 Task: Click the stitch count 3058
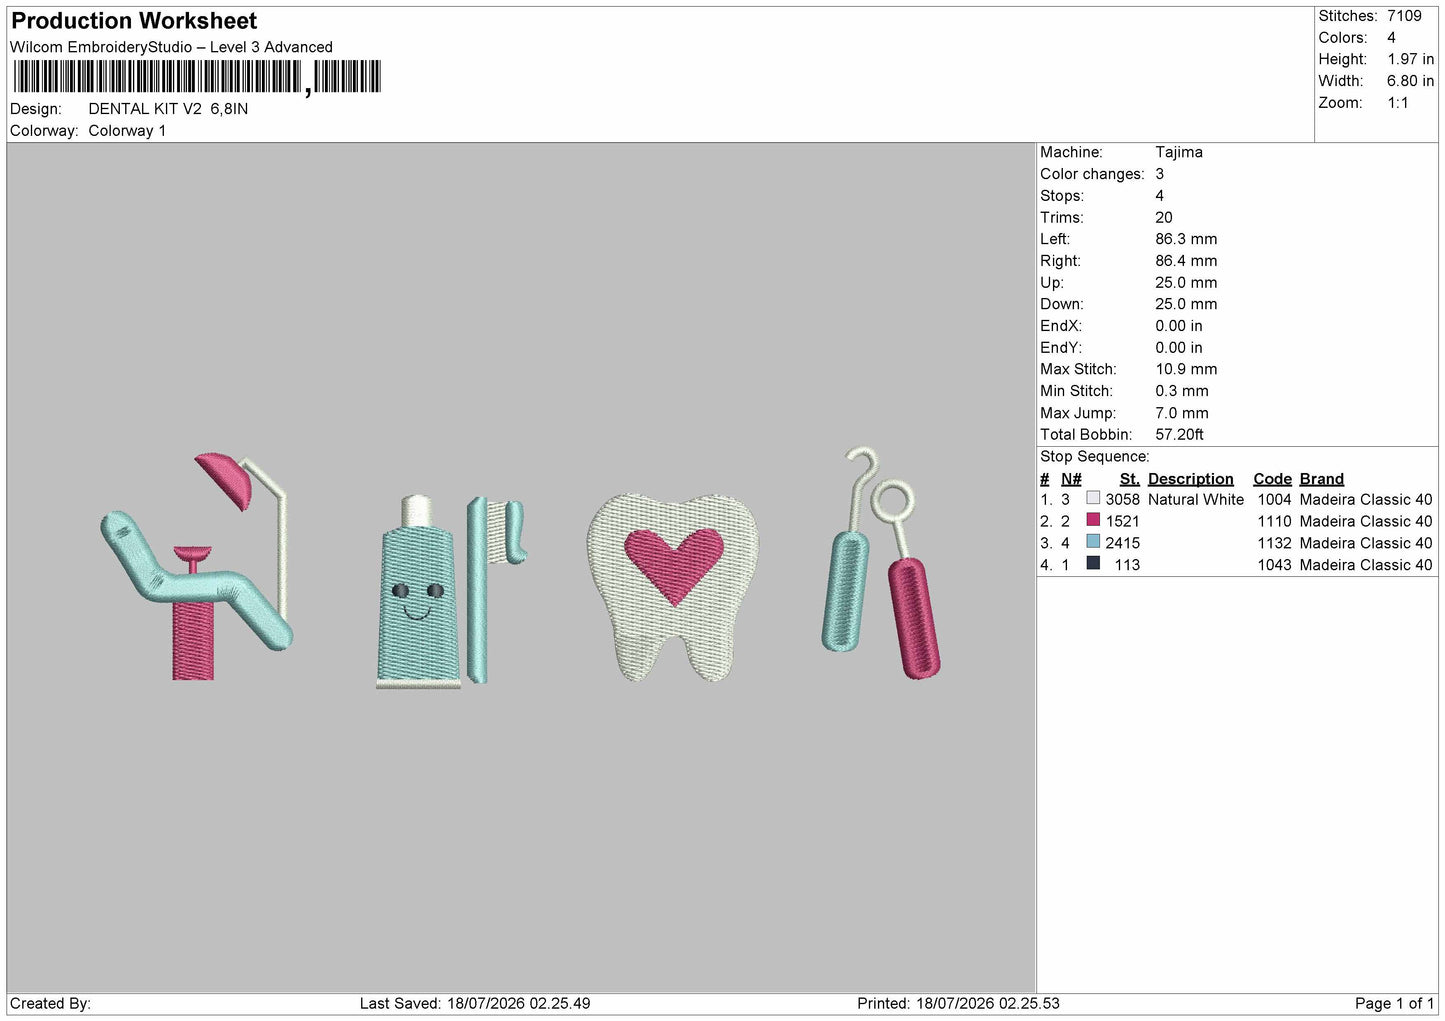pos(1122,500)
